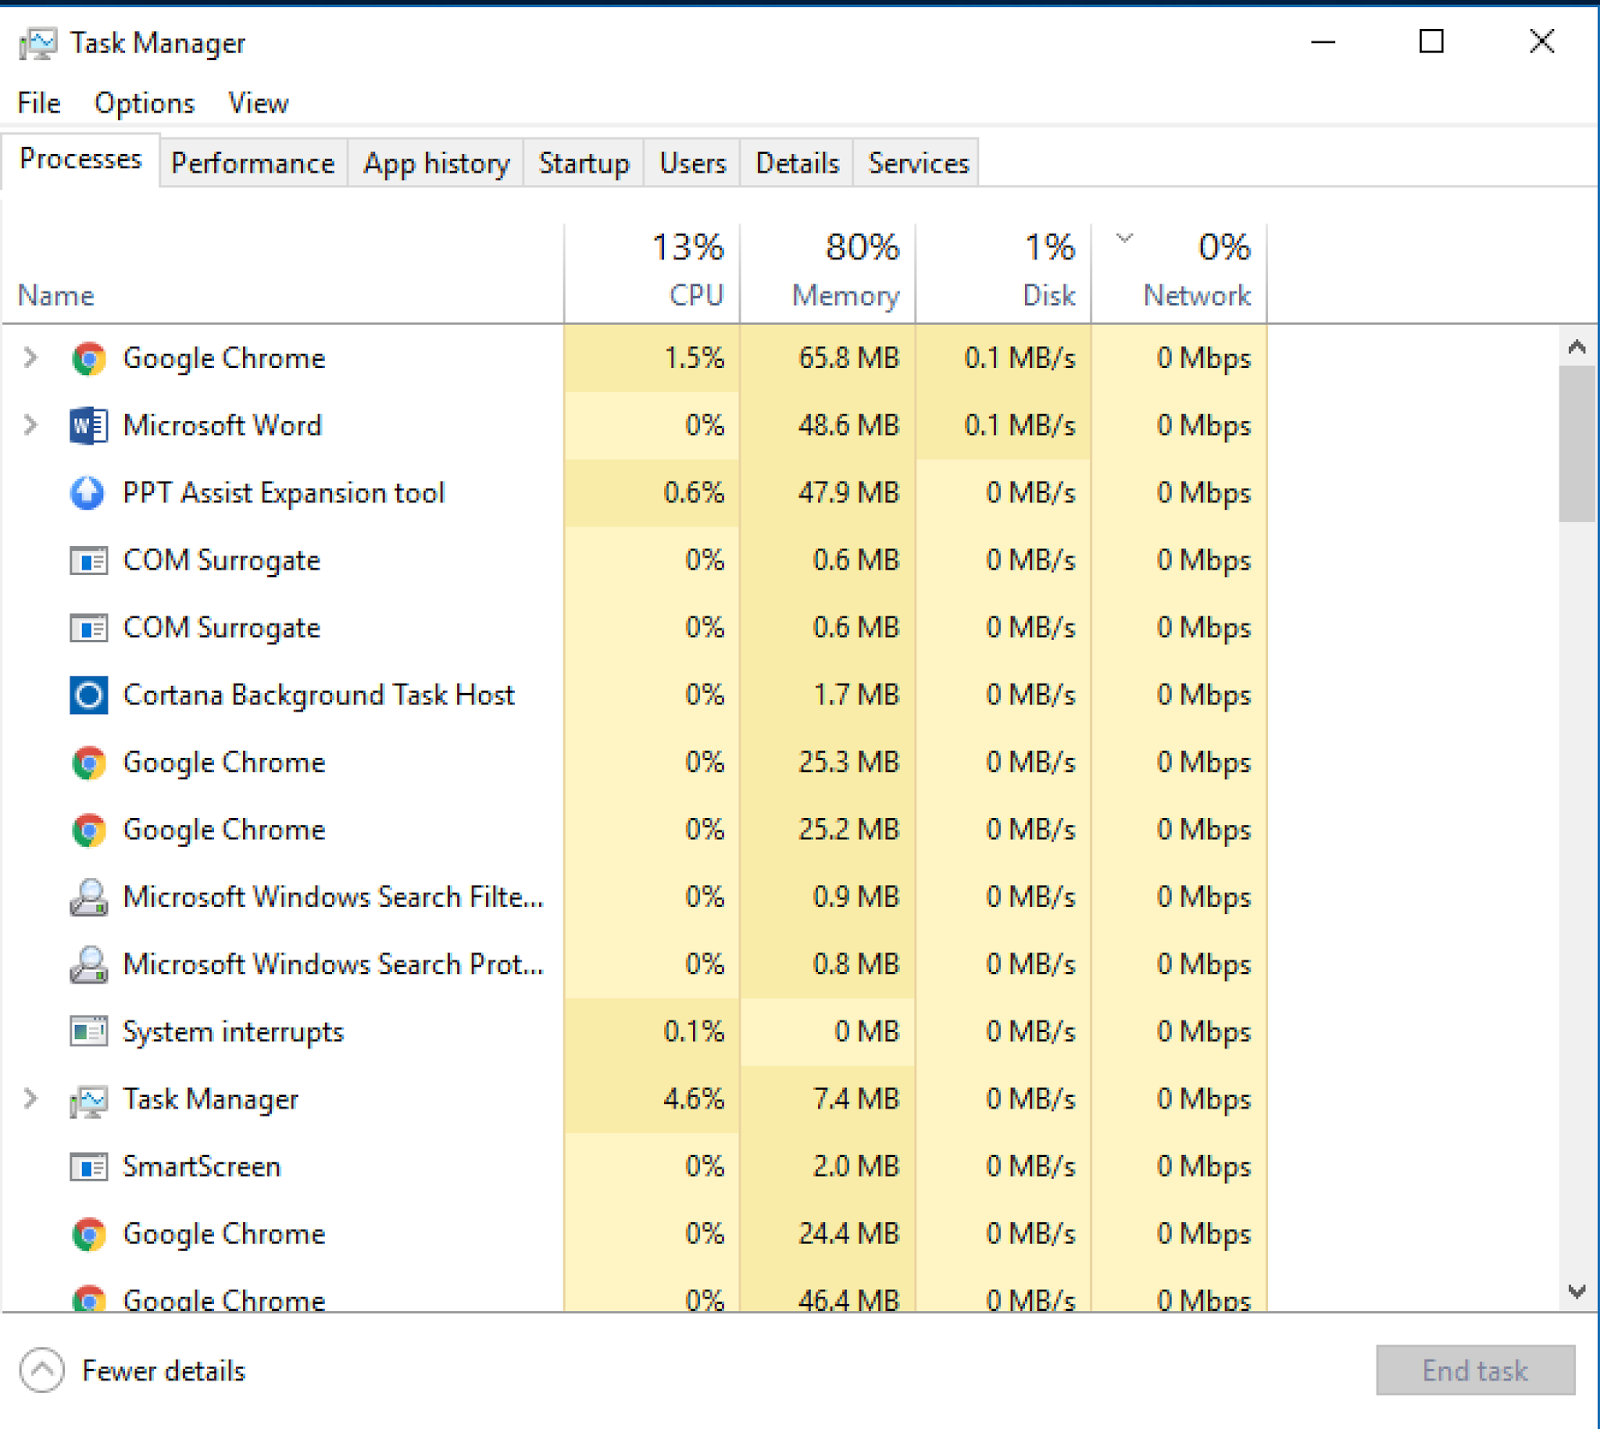Screen dimensions: 1600x1429
Task: Click the Windows Search Filter icon
Action: 89,897
